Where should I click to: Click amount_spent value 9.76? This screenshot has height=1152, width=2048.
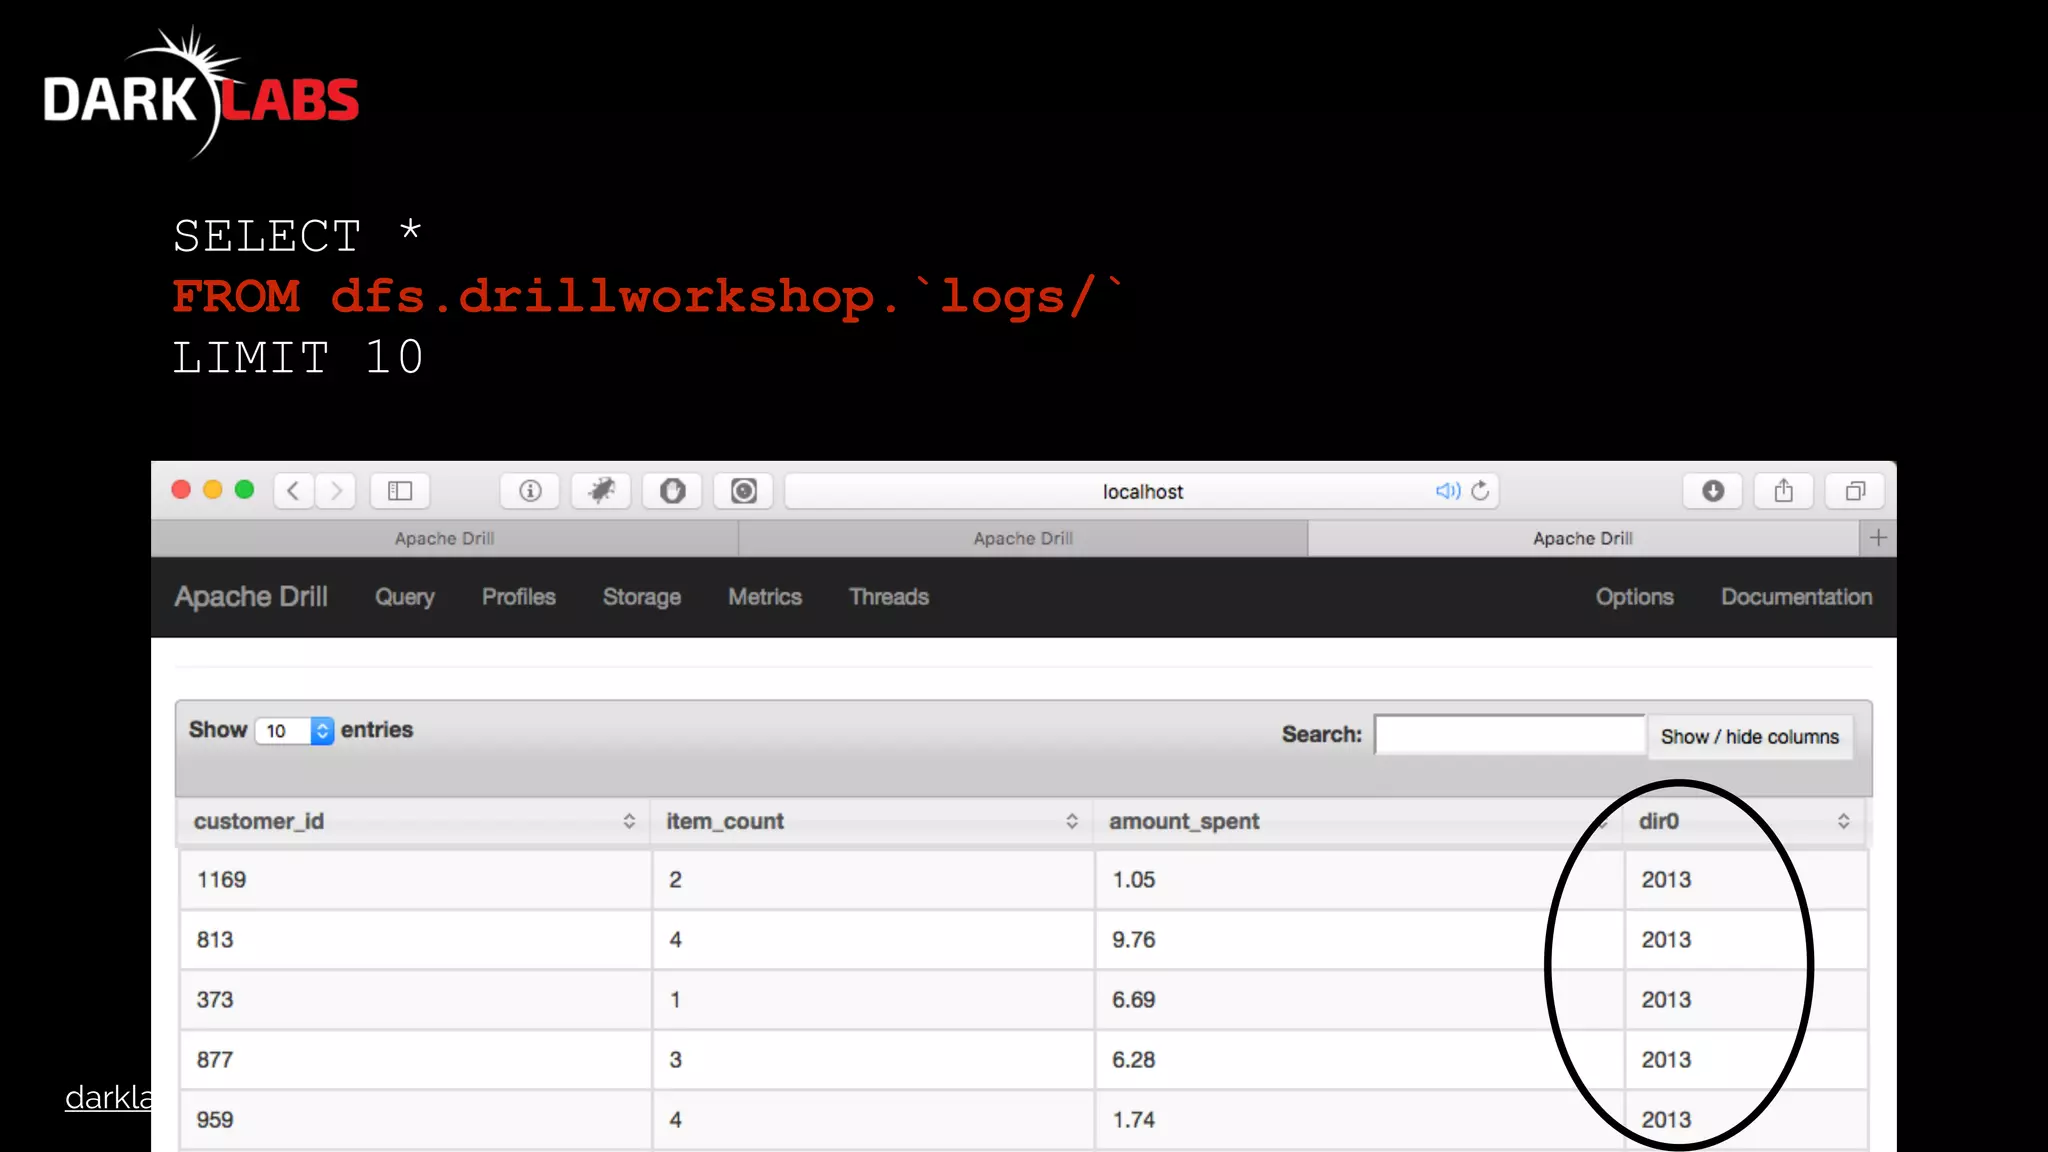tap(1134, 940)
